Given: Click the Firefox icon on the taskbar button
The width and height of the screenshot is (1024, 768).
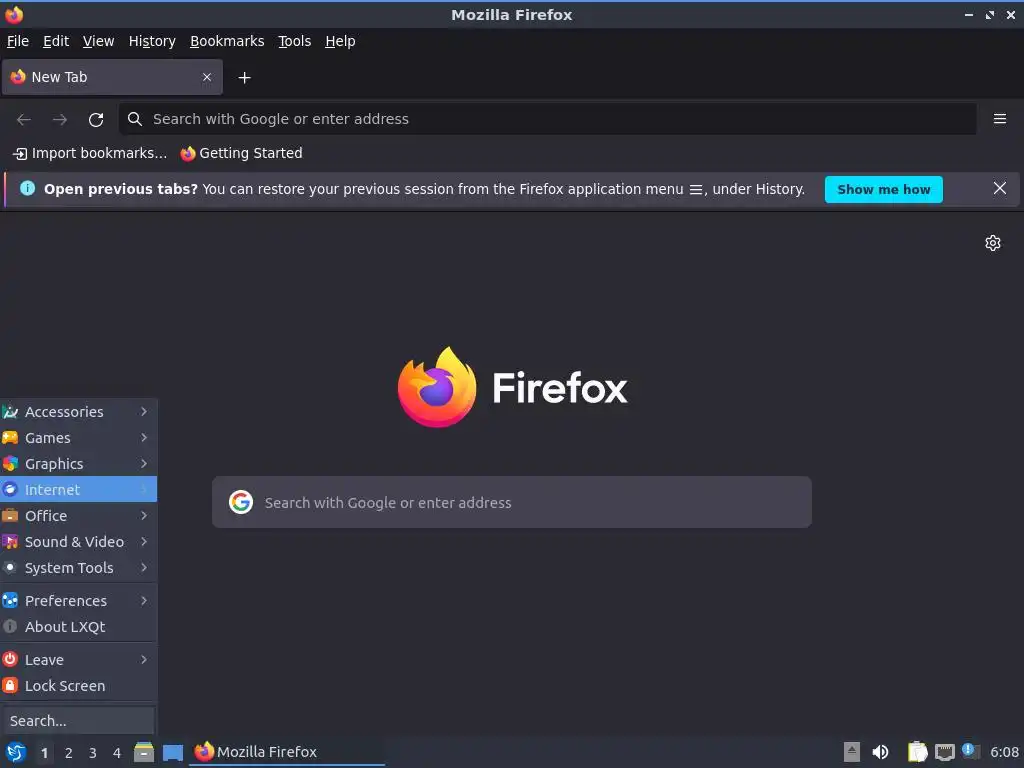Looking at the screenshot, I should [x=204, y=752].
